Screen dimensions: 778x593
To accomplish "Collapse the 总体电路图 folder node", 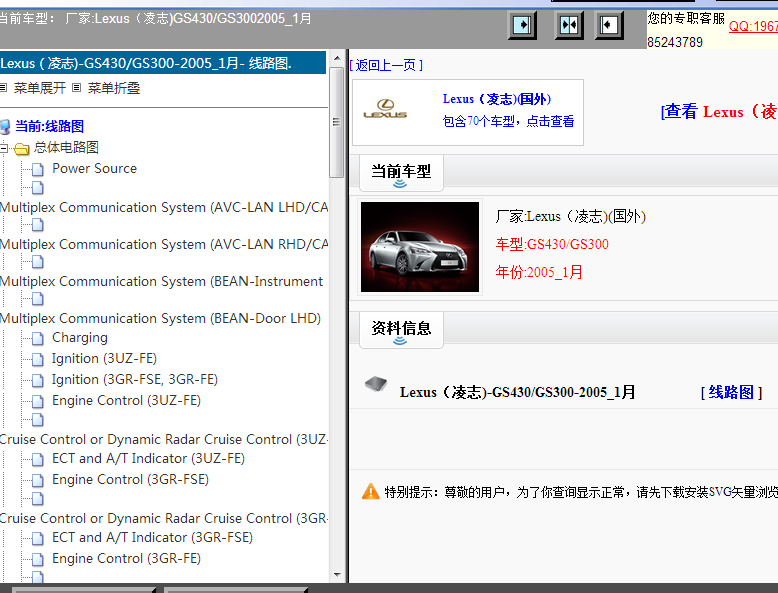I will click(x=3, y=148).
